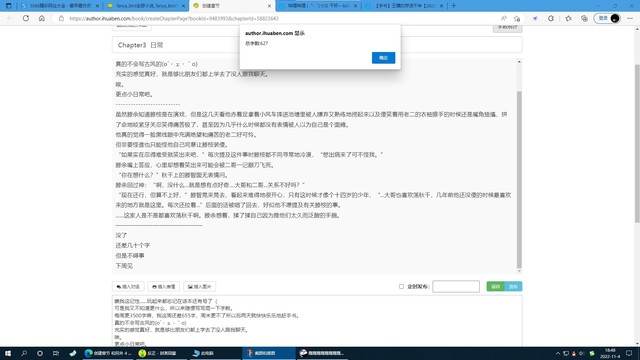Open the Windows Start menu
This screenshot has width=640, height=360.
pos(8,353)
